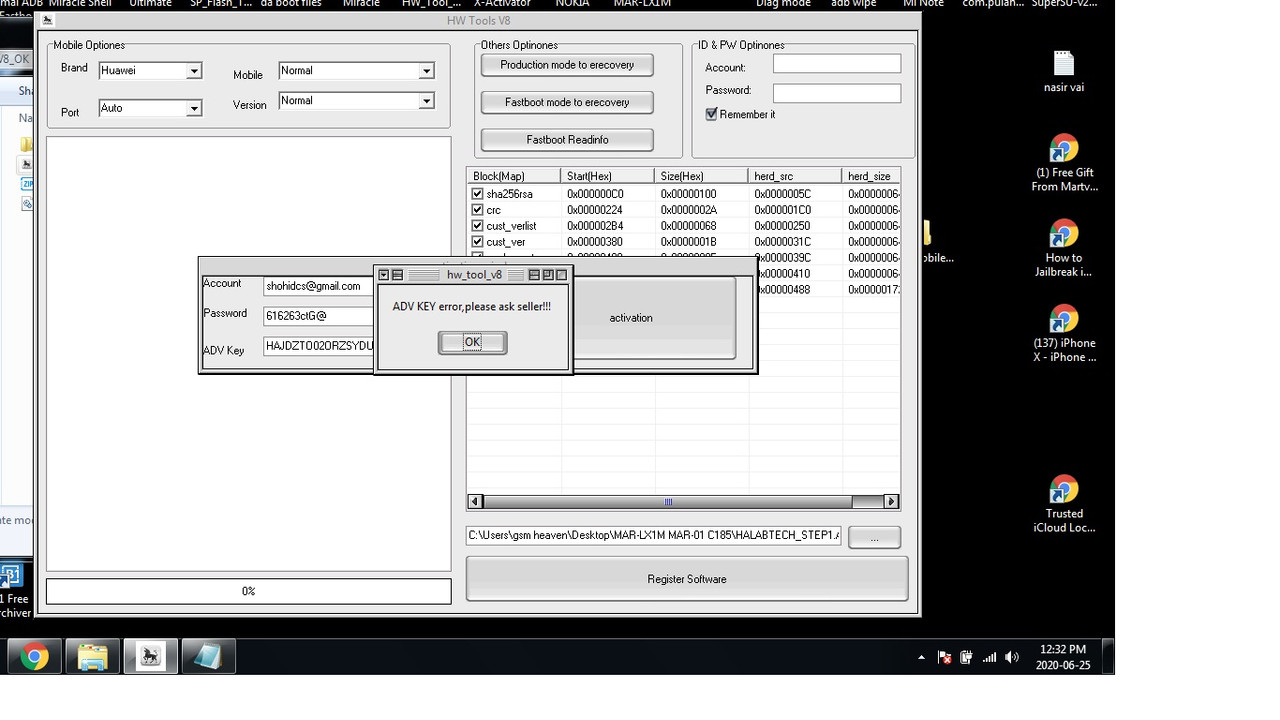Image resolution: width=1280 pixels, height=720 pixels.
Task: Toggle the 'Remember it' checkbox
Action: [x=711, y=114]
